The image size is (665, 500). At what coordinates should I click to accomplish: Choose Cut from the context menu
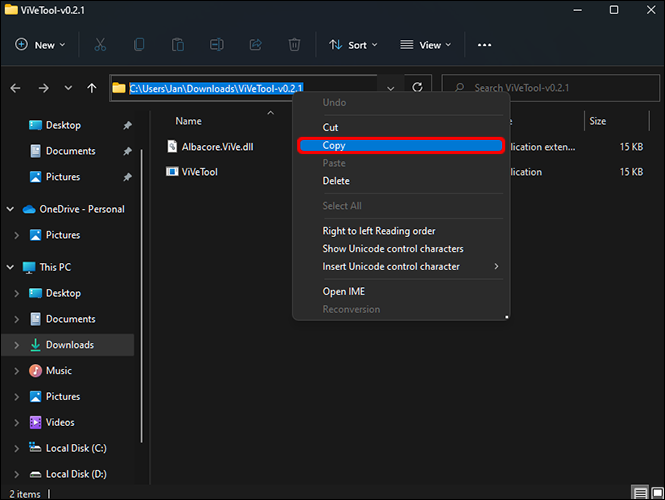331,128
